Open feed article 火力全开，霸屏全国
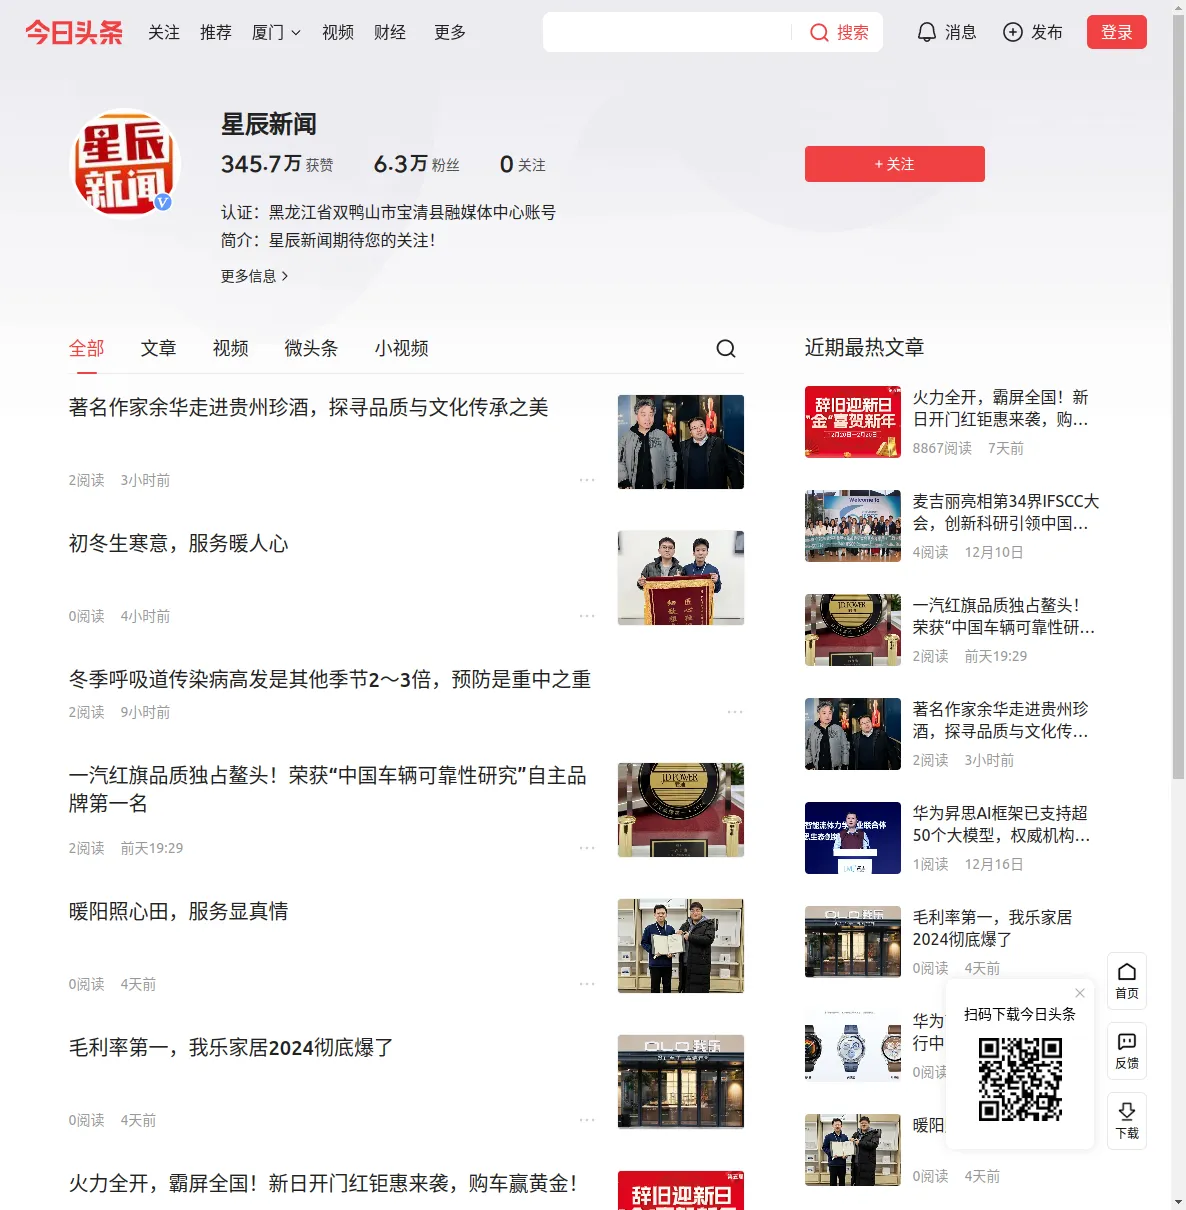The width and height of the screenshot is (1186, 1210). point(323,1184)
